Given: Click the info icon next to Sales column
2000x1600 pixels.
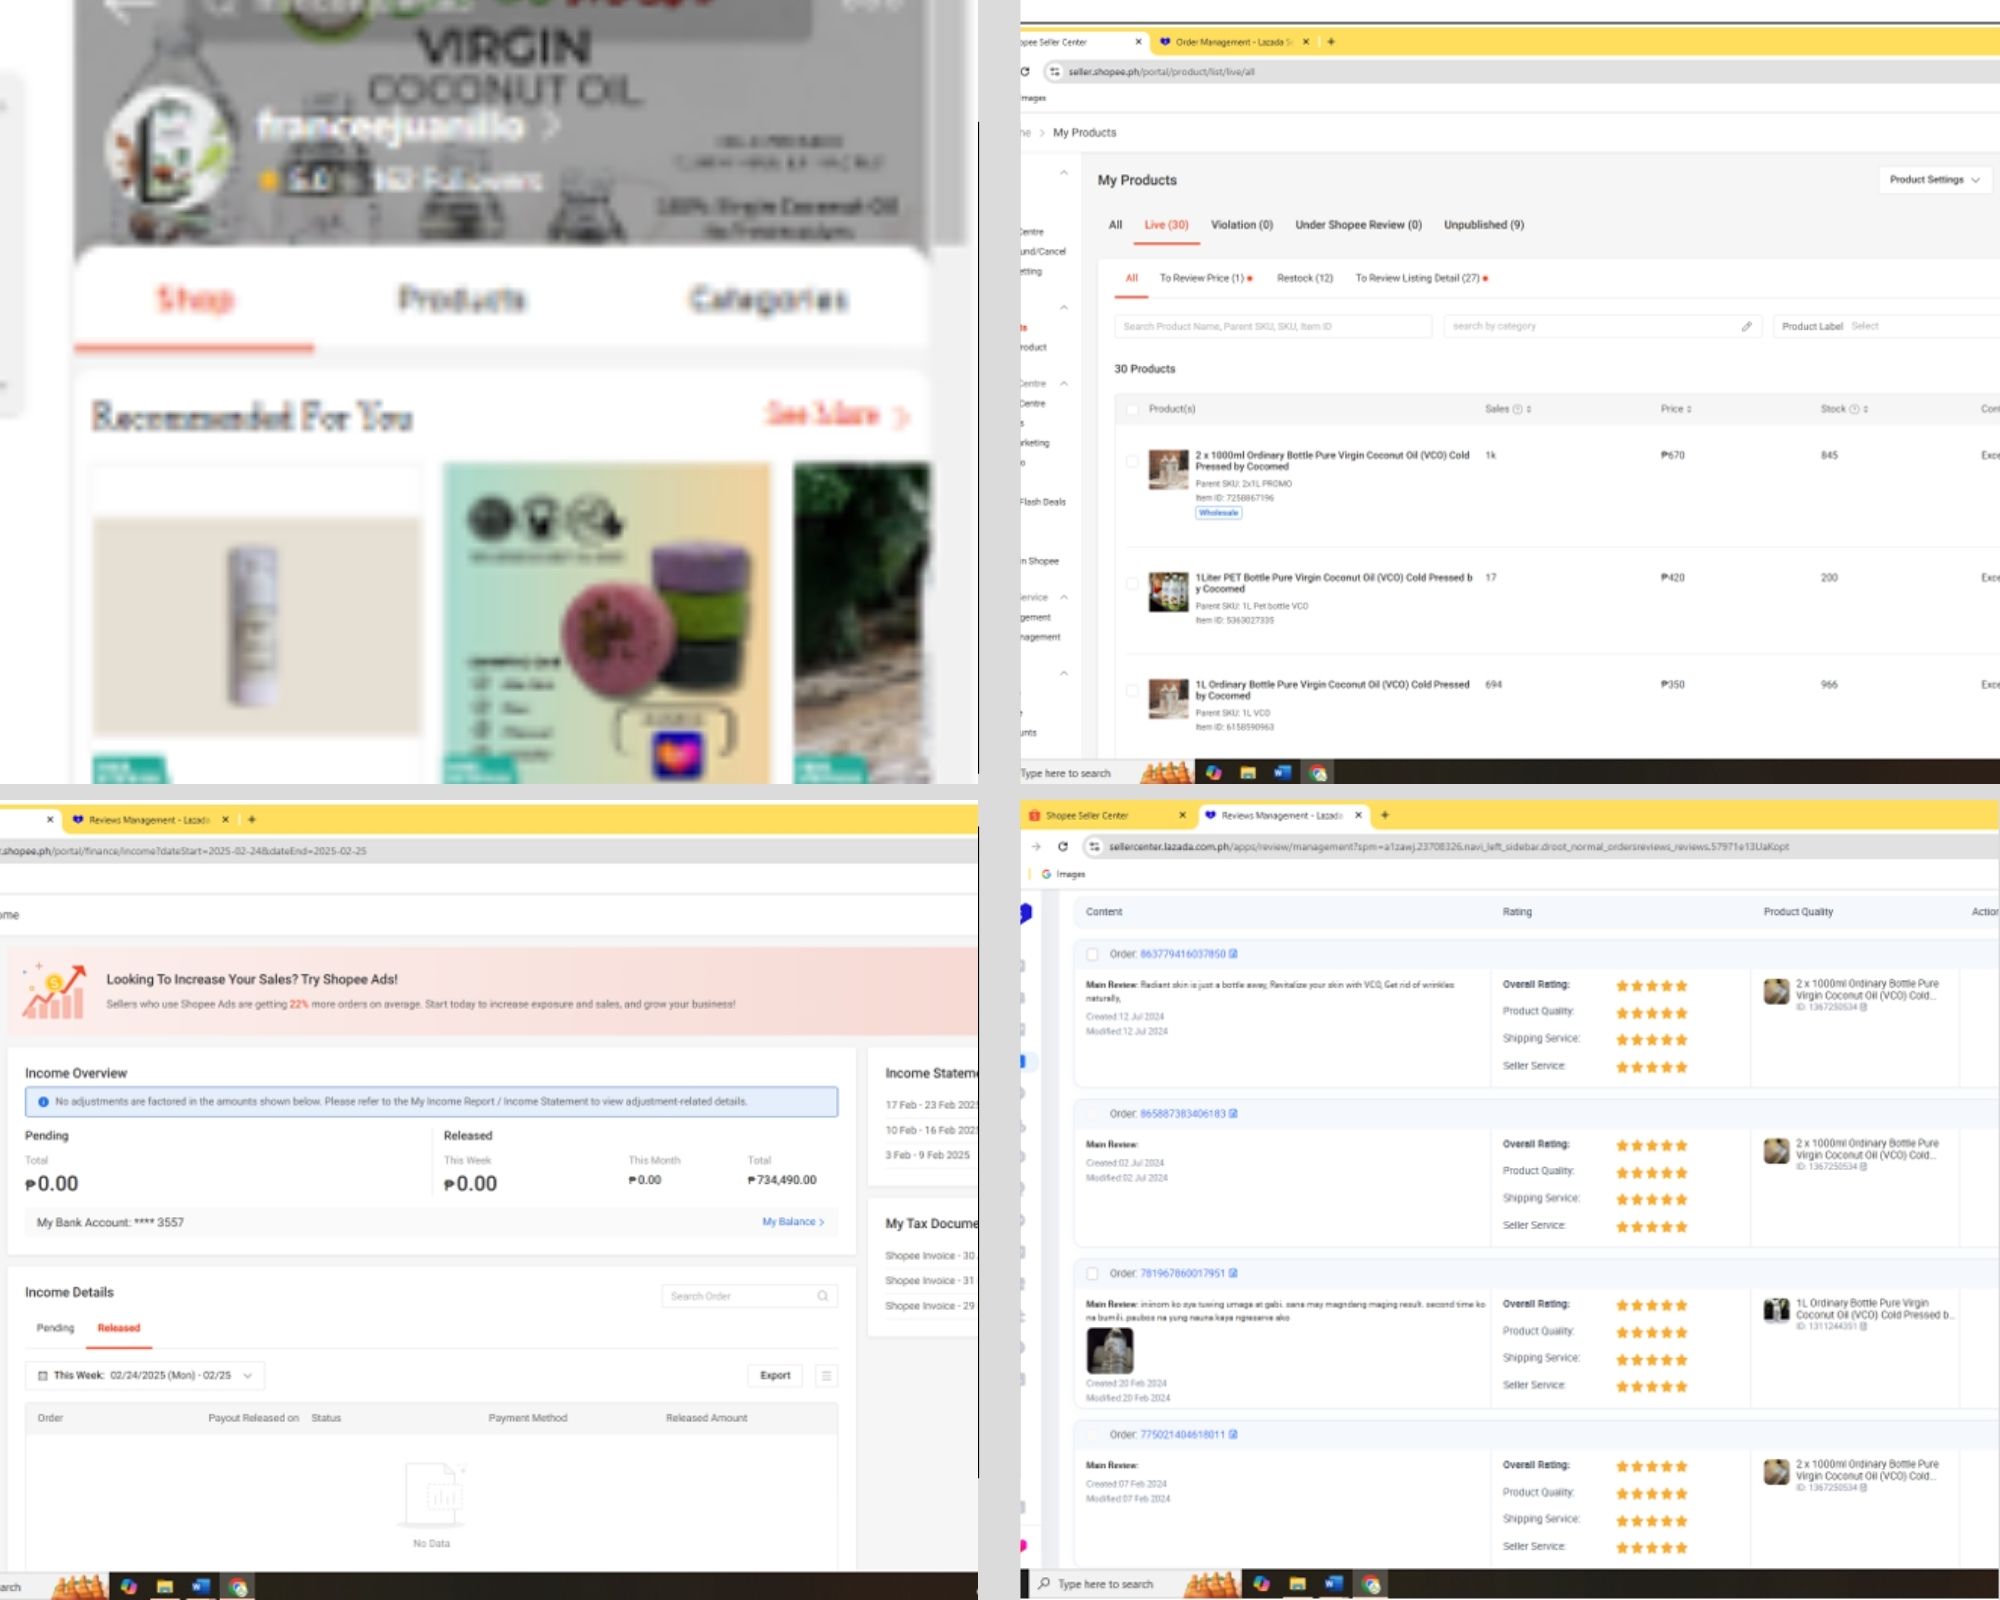Looking at the screenshot, I should click(1517, 409).
